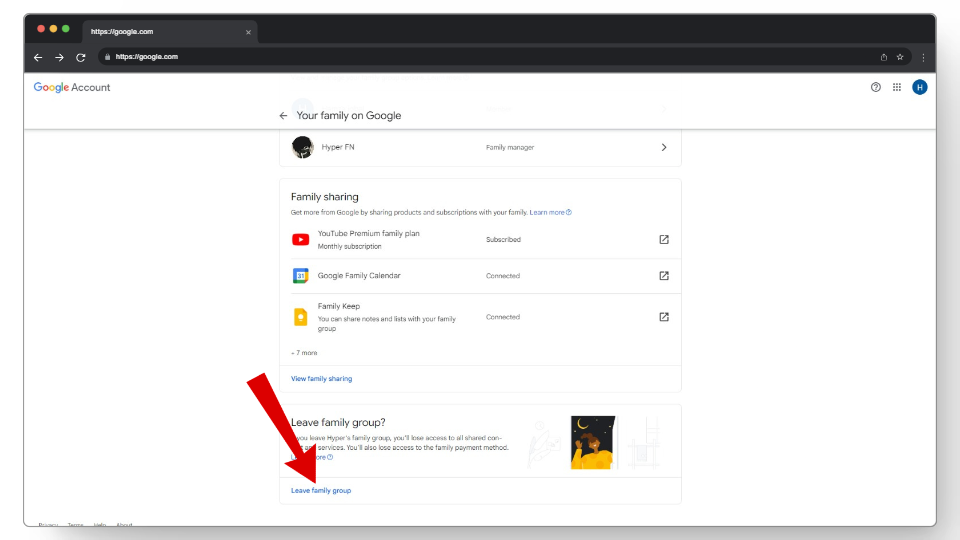Close the https://google.com tab

click(248, 32)
